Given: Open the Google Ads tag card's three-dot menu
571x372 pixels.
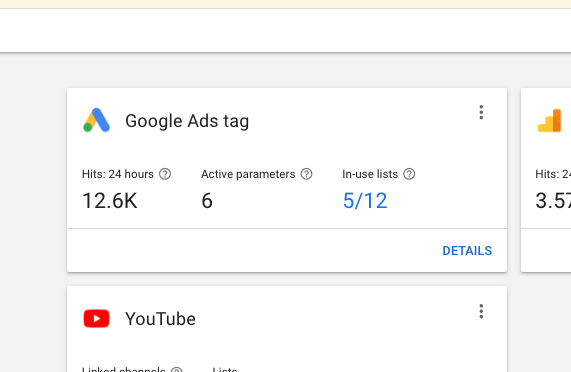Looking at the screenshot, I should click(x=481, y=112).
